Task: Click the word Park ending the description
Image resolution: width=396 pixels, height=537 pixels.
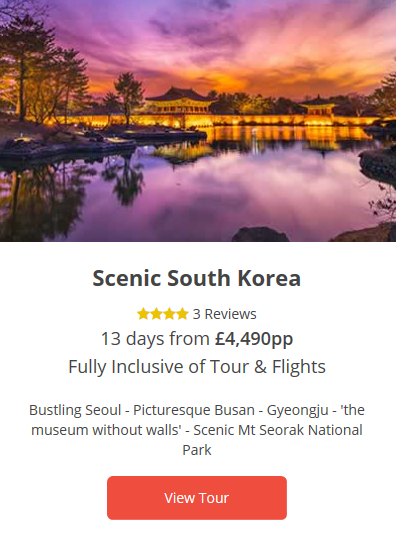Action: coord(197,450)
